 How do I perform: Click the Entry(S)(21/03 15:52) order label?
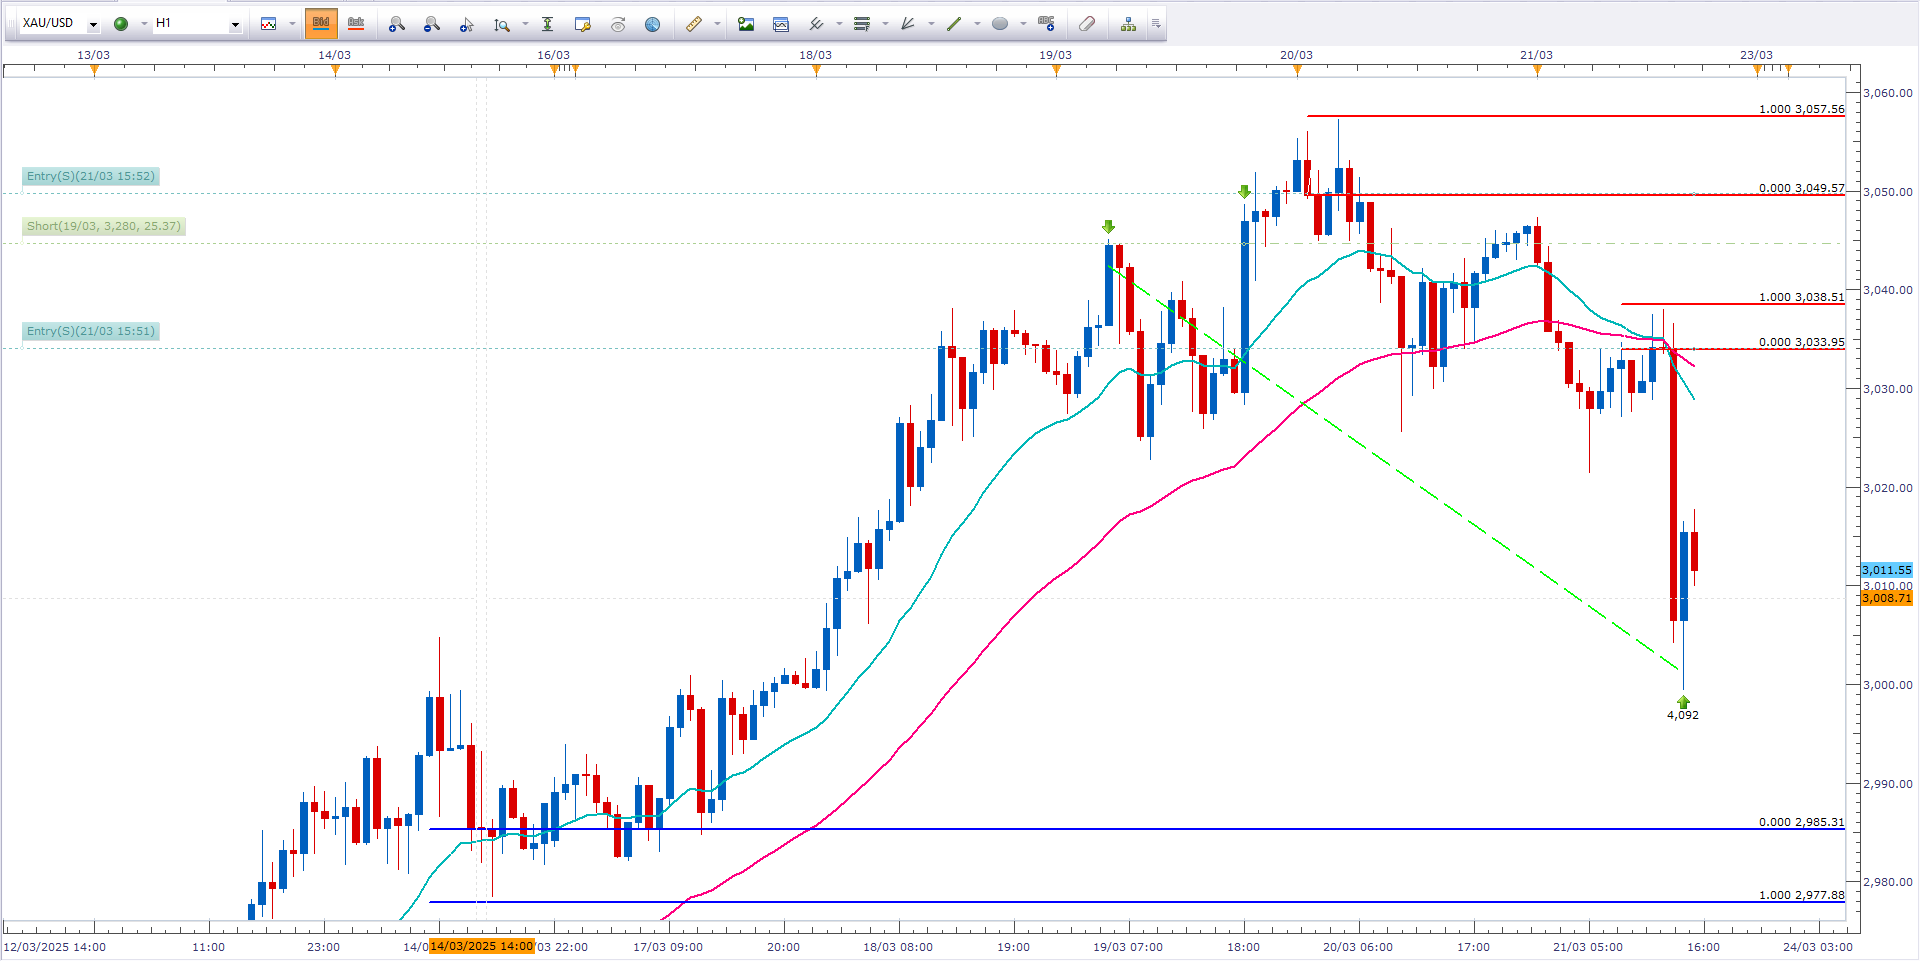point(91,177)
